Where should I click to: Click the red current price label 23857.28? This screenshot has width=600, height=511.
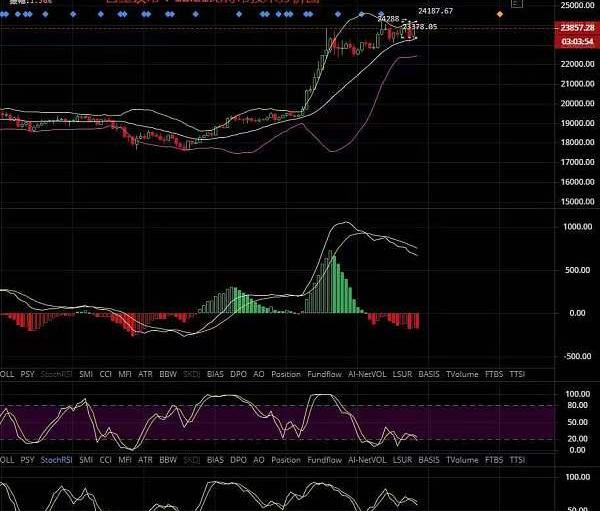pyautogui.click(x=572, y=29)
